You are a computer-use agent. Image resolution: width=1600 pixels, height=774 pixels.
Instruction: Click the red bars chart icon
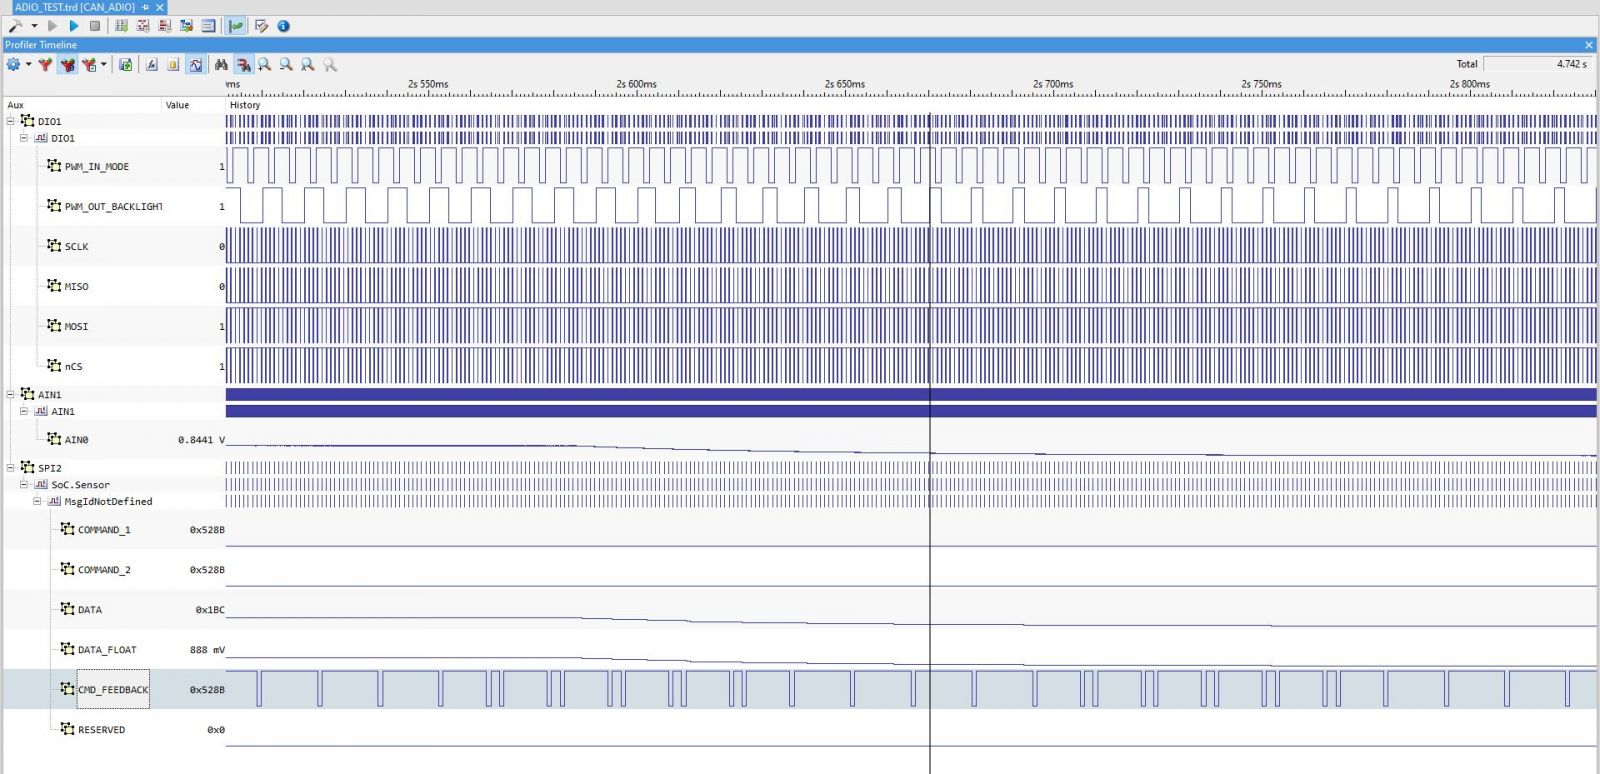click(165, 26)
